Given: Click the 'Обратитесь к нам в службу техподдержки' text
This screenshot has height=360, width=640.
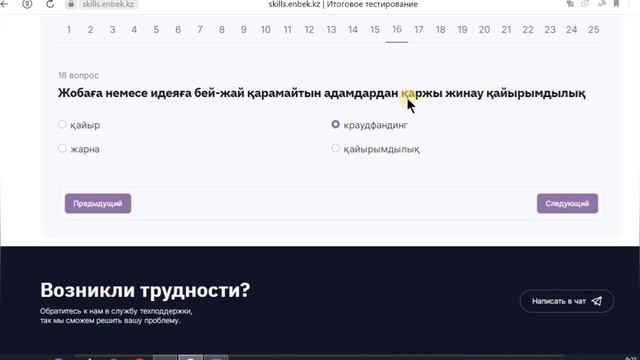Looking at the screenshot, I should (116, 311).
